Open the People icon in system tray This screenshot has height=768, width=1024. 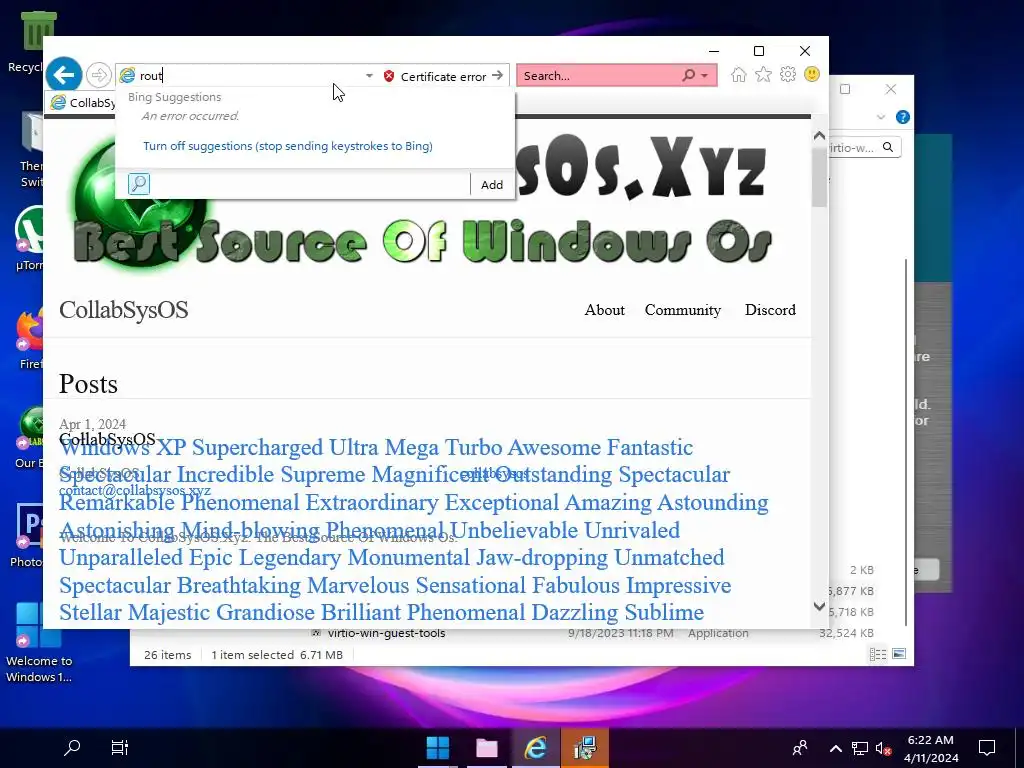point(799,748)
